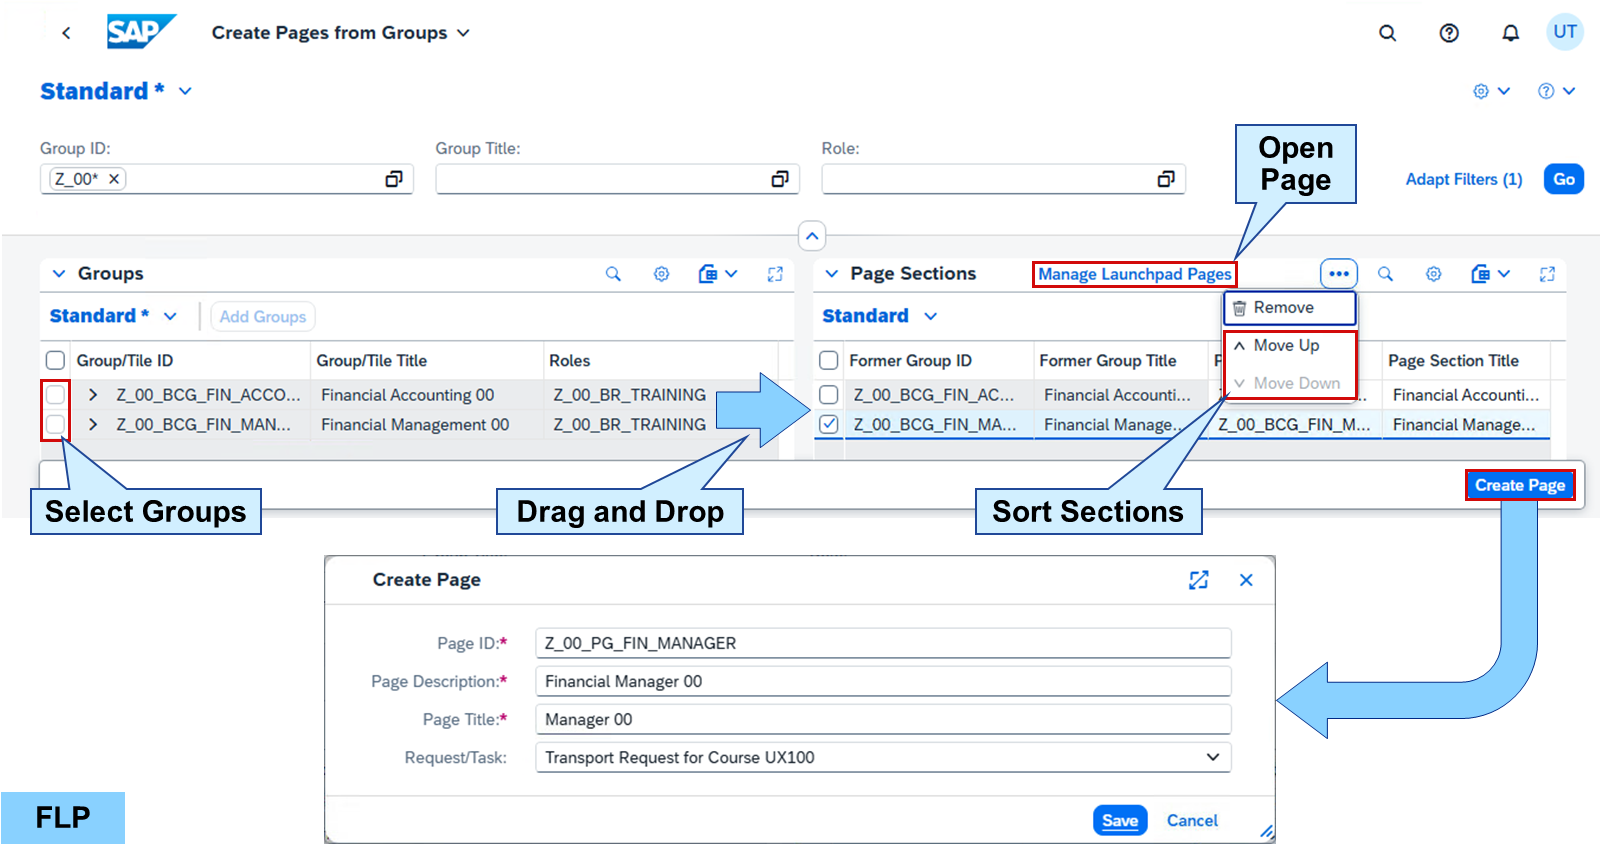
Task: Click into the Page ID input field
Action: tap(883, 643)
